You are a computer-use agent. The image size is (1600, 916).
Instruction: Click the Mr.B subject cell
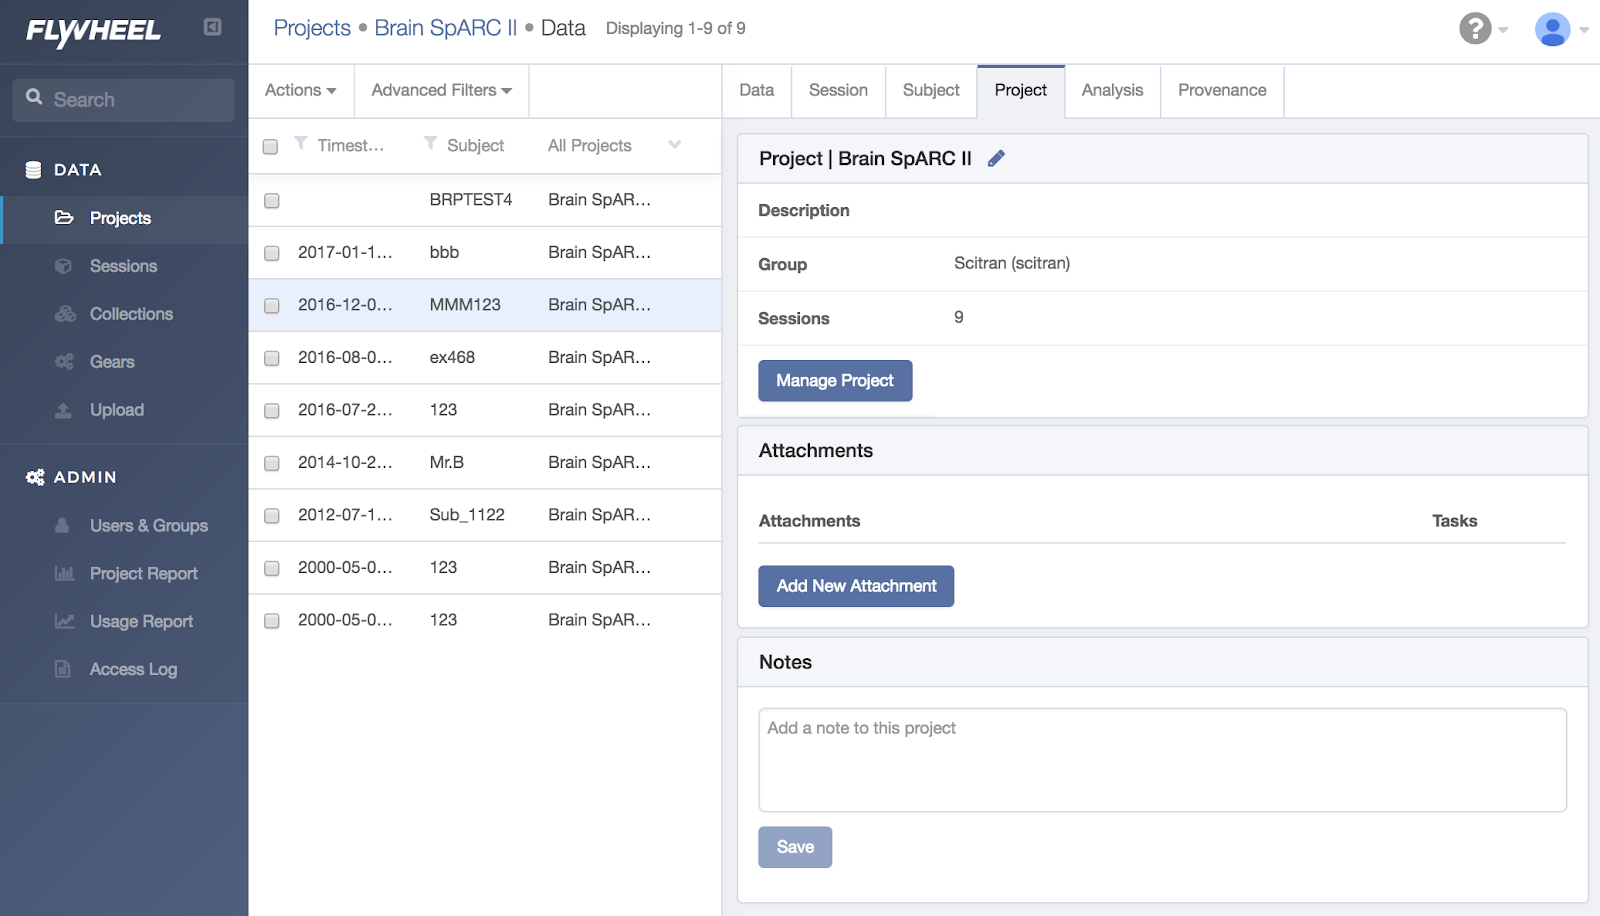[x=447, y=462]
